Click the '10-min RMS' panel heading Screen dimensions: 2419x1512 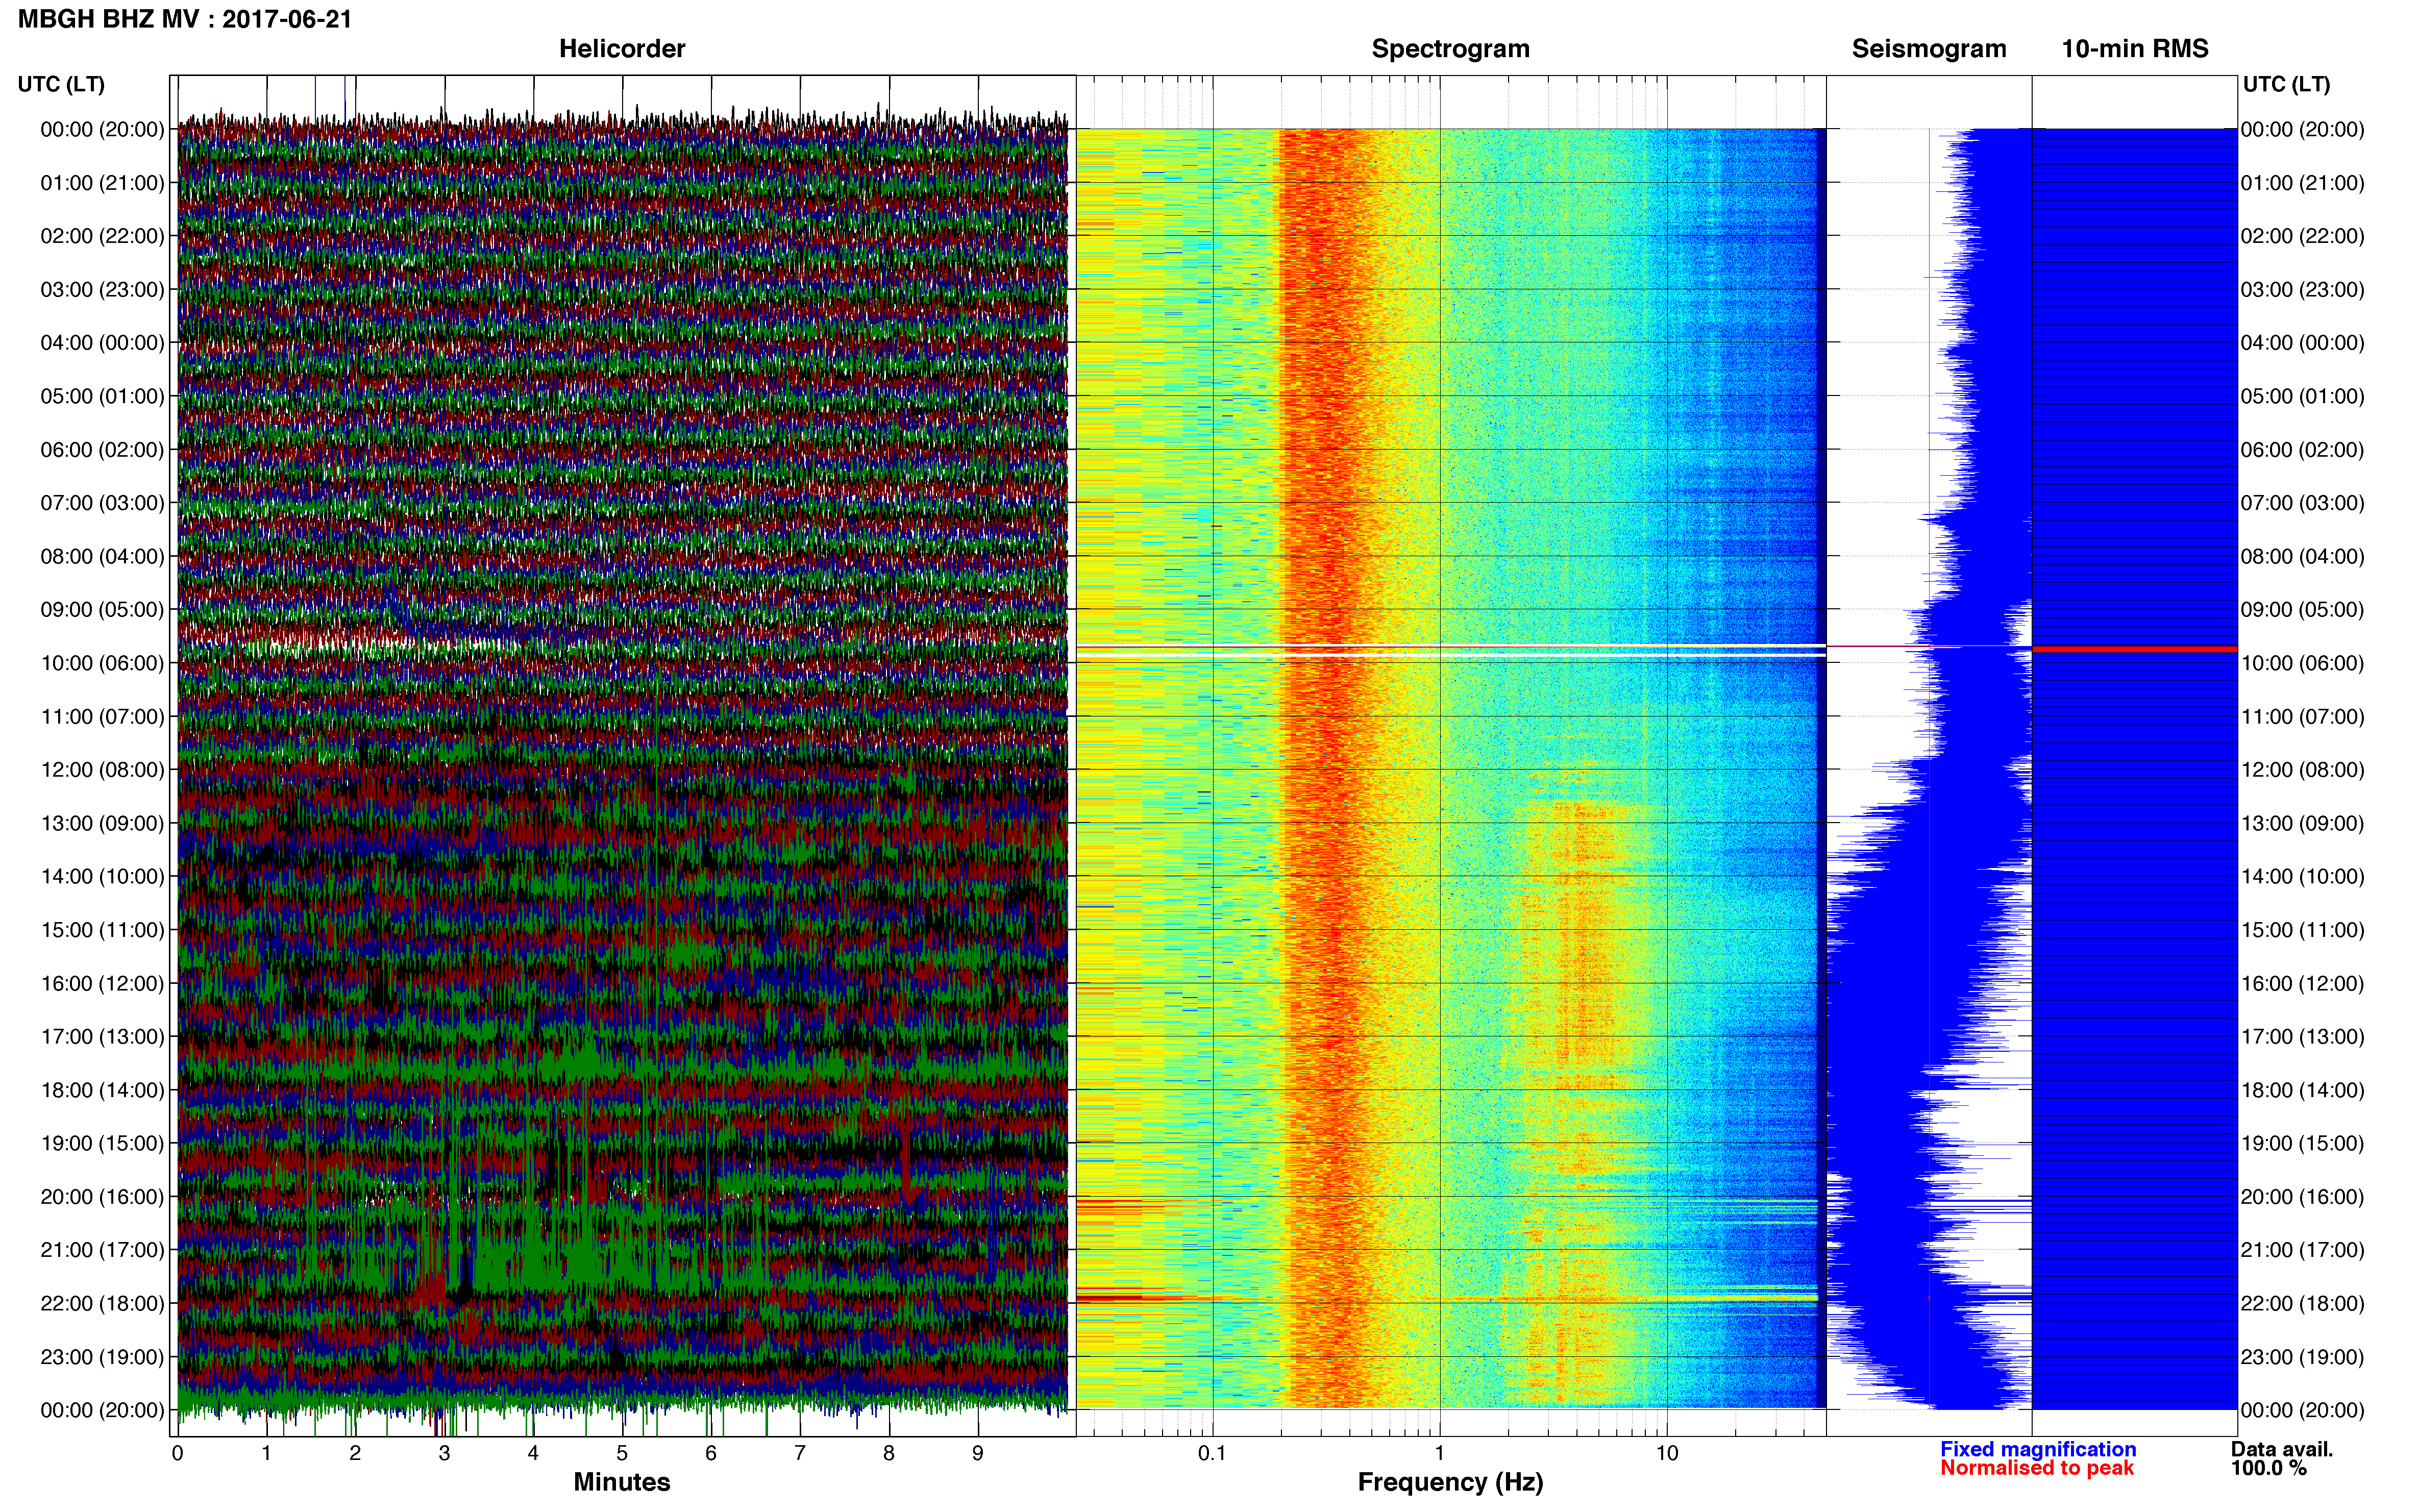coord(2135,49)
